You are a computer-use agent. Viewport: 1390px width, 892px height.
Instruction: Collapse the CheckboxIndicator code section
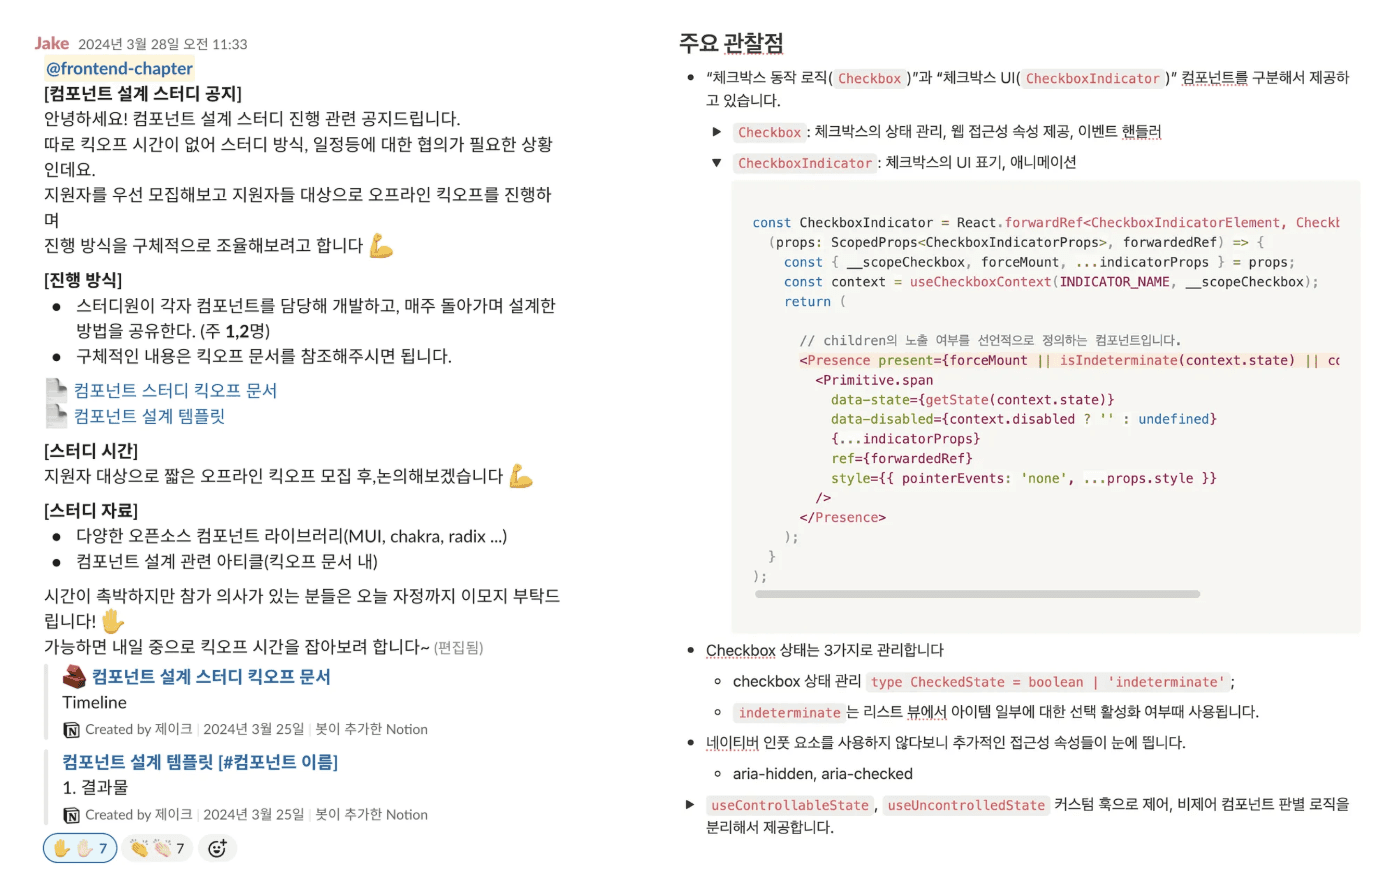[x=716, y=162]
